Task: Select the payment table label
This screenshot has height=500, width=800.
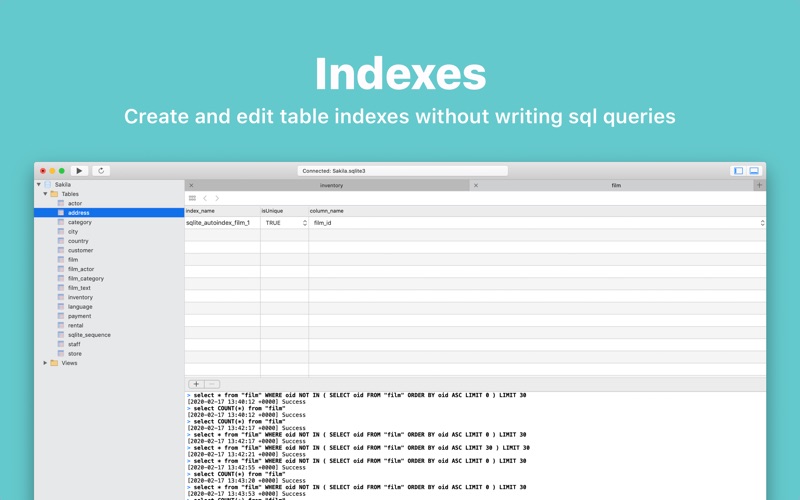Action: [80, 316]
